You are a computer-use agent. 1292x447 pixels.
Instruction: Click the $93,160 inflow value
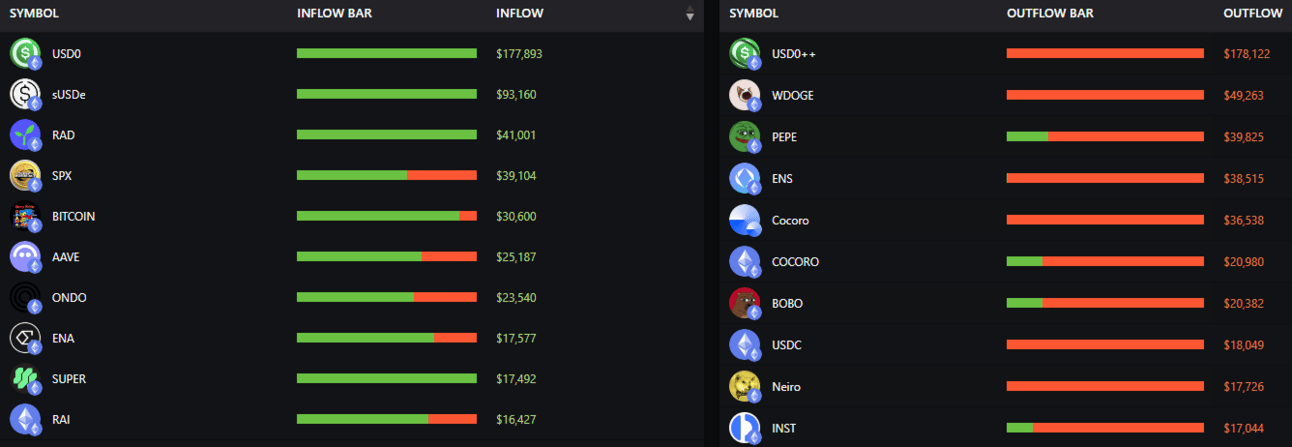click(x=516, y=94)
